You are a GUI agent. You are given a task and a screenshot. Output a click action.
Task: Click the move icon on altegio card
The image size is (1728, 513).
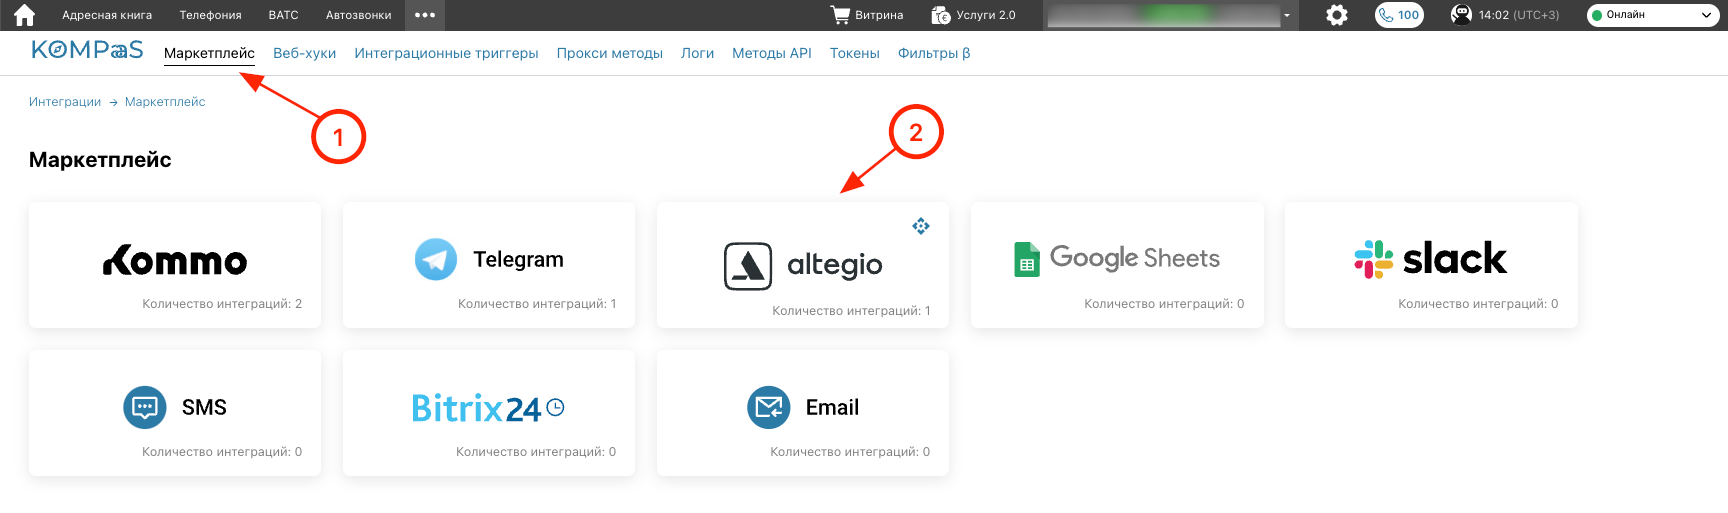pyautogui.click(x=921, y=226)
